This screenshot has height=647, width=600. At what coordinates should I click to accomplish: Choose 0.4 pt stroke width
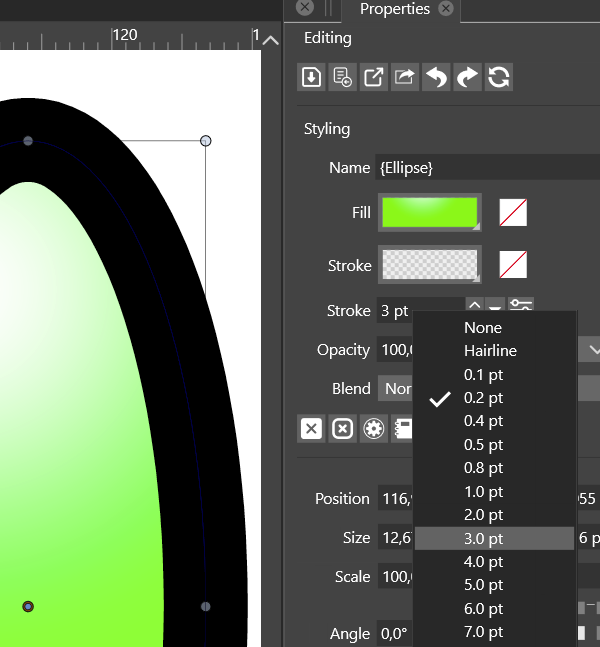pyautogui.click(x=494, y=421)
